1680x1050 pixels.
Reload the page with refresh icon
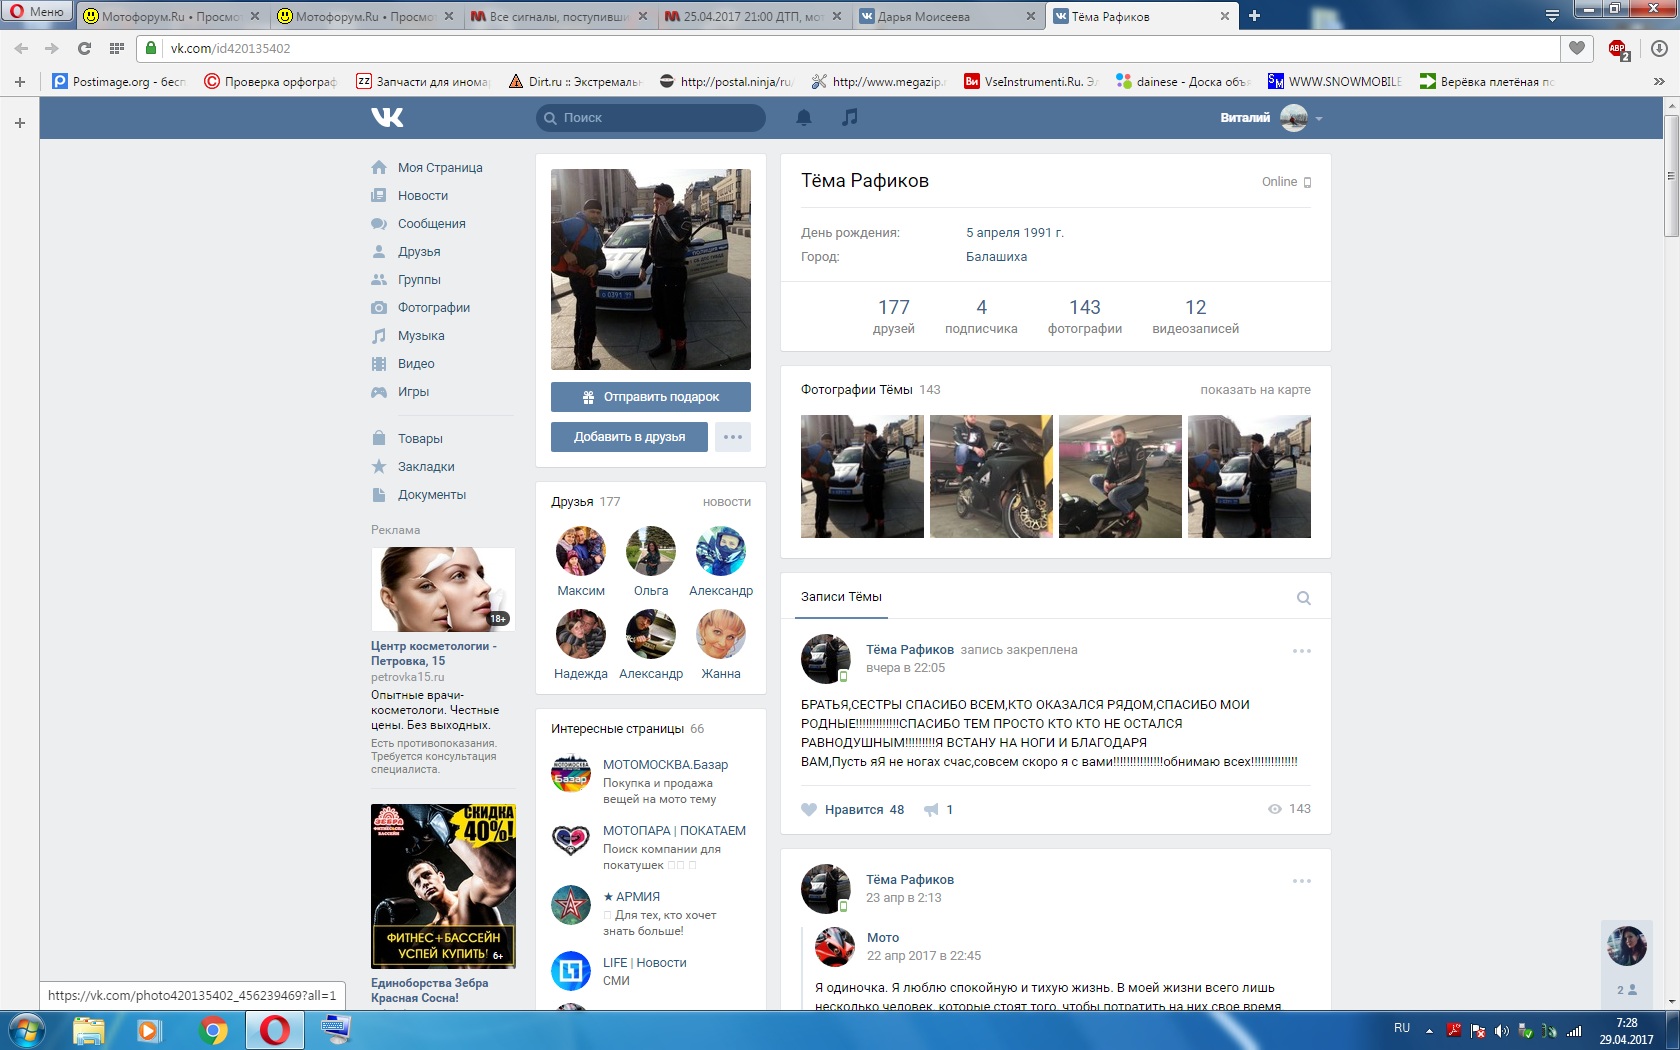click(x=84, y=48)
